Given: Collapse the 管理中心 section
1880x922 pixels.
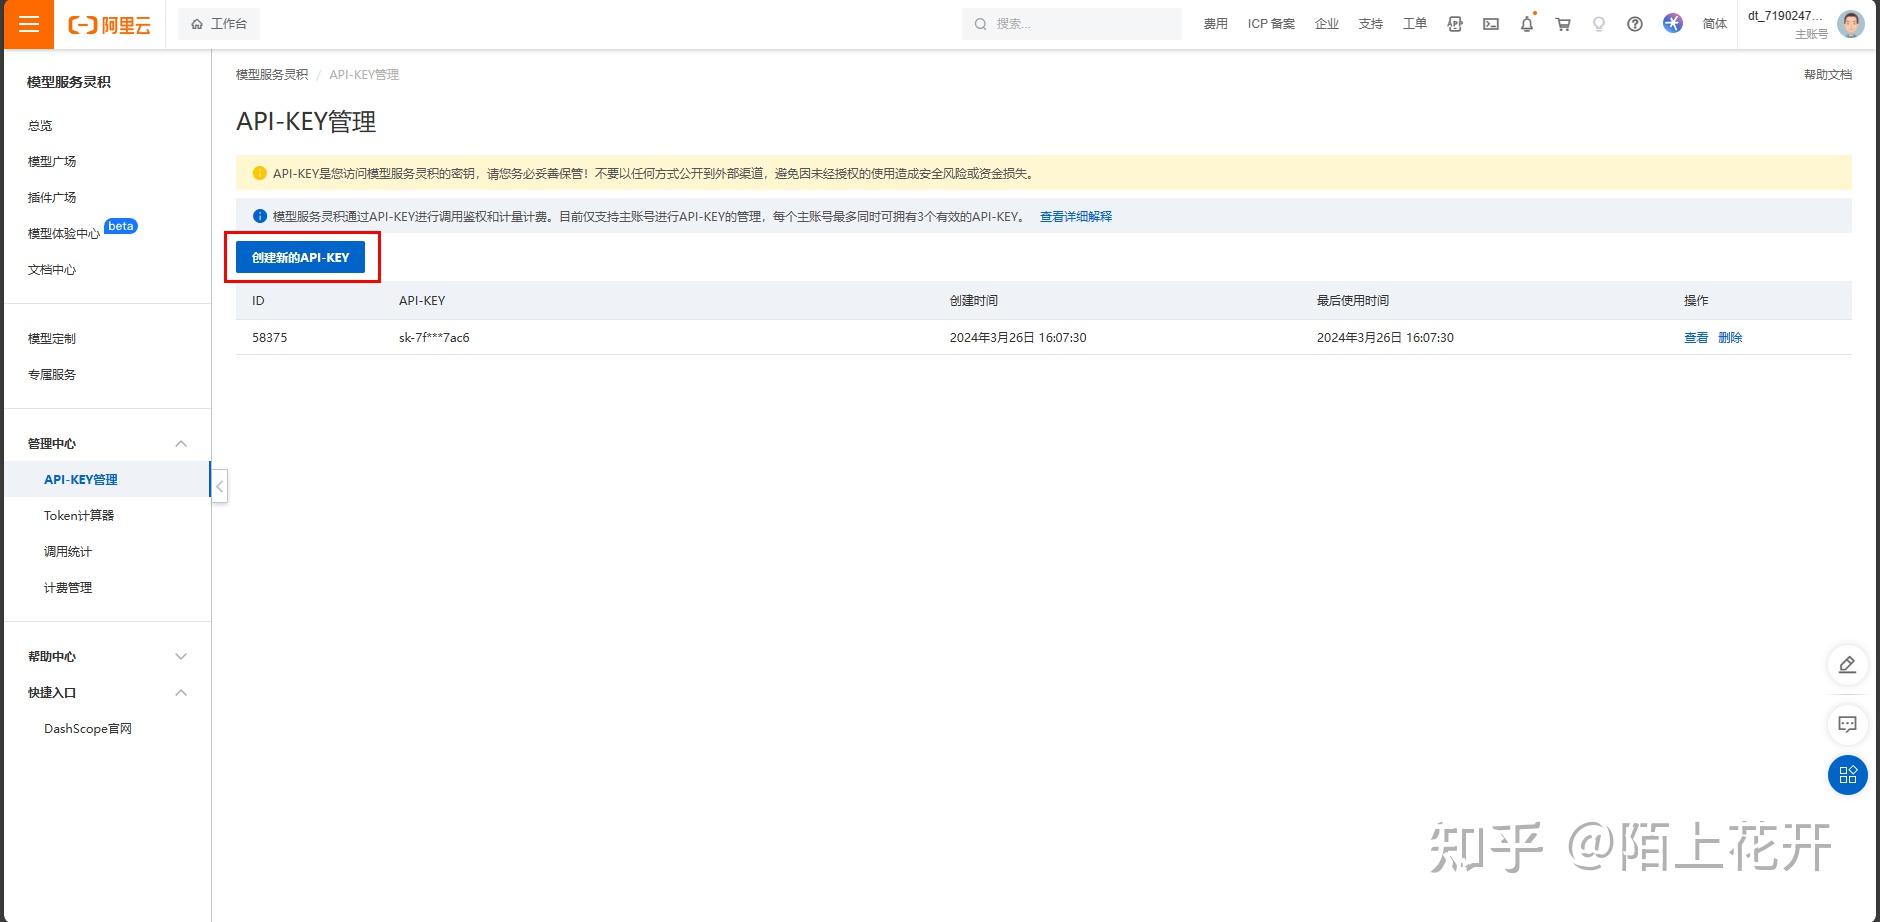Looking at the screenshot, I should click(181, 443).
